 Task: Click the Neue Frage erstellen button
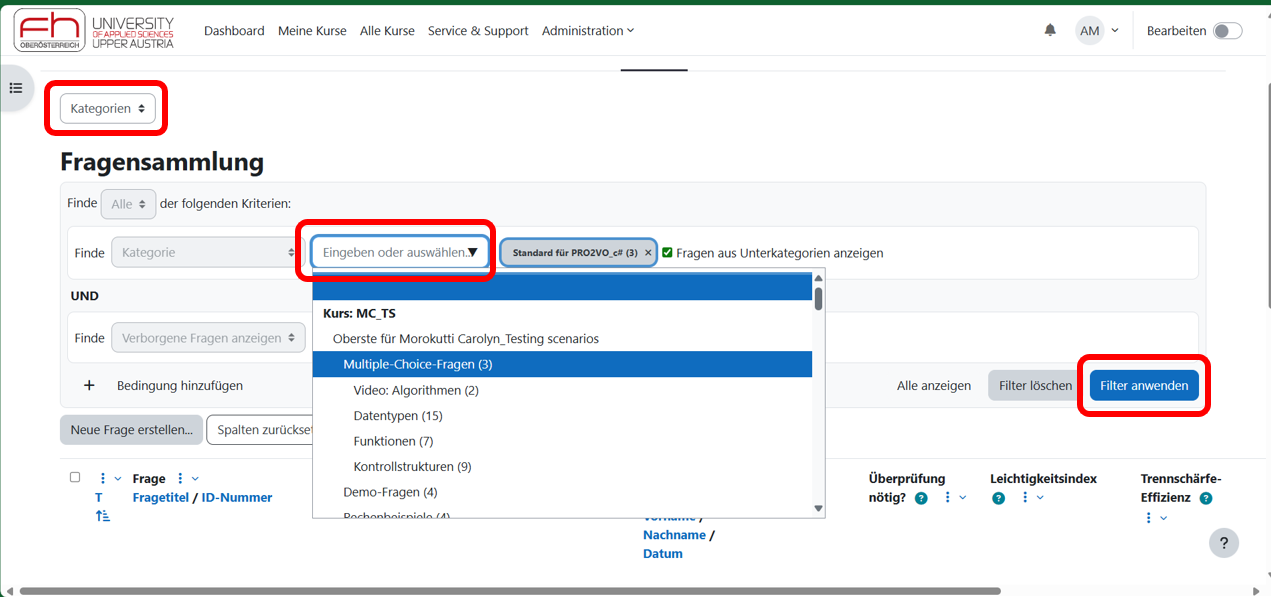pos(131,430)
